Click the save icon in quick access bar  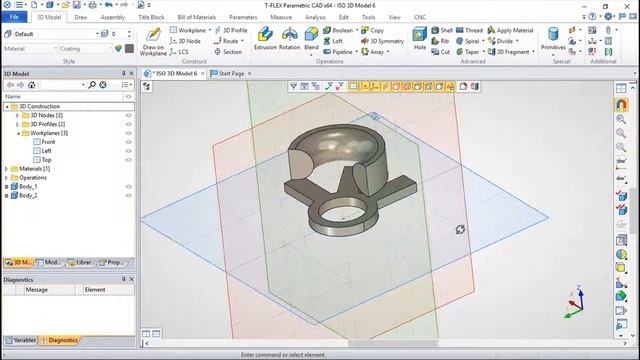pos(77,5)
